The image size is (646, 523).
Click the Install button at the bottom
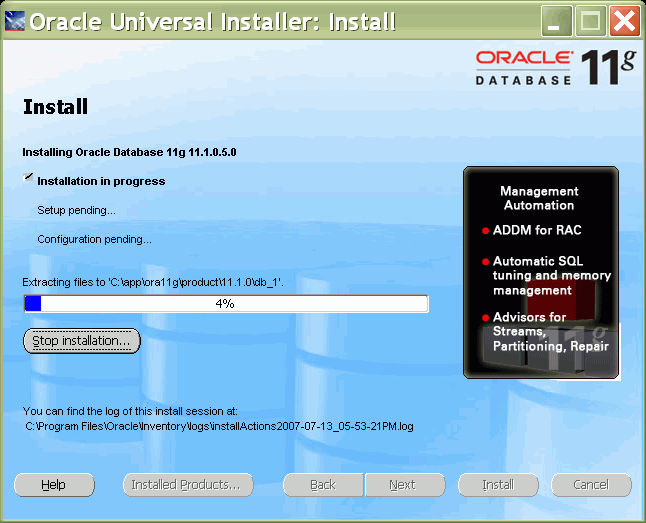(498, 485)
